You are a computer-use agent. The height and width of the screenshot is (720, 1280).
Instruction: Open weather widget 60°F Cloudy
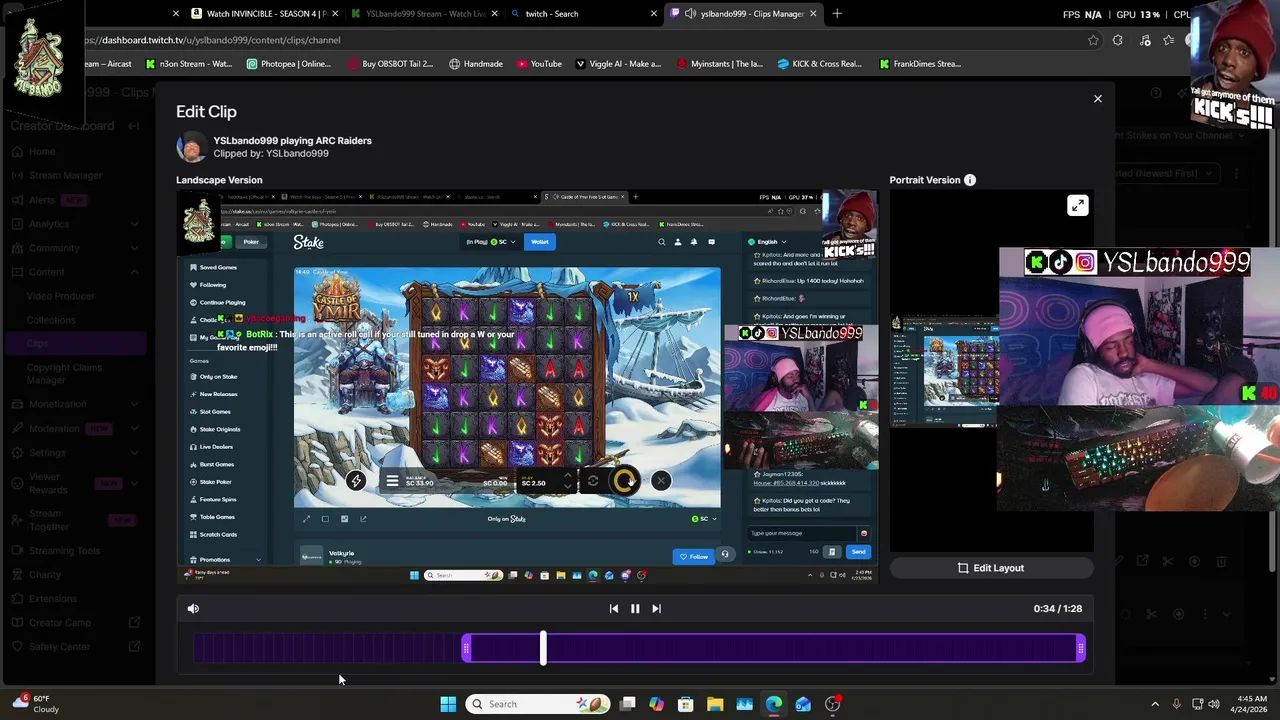click(x=35, y=704)
